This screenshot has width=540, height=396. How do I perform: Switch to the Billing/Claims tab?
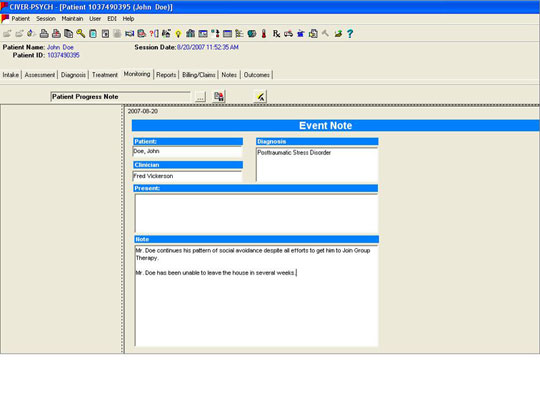click(x=199, y=75)
